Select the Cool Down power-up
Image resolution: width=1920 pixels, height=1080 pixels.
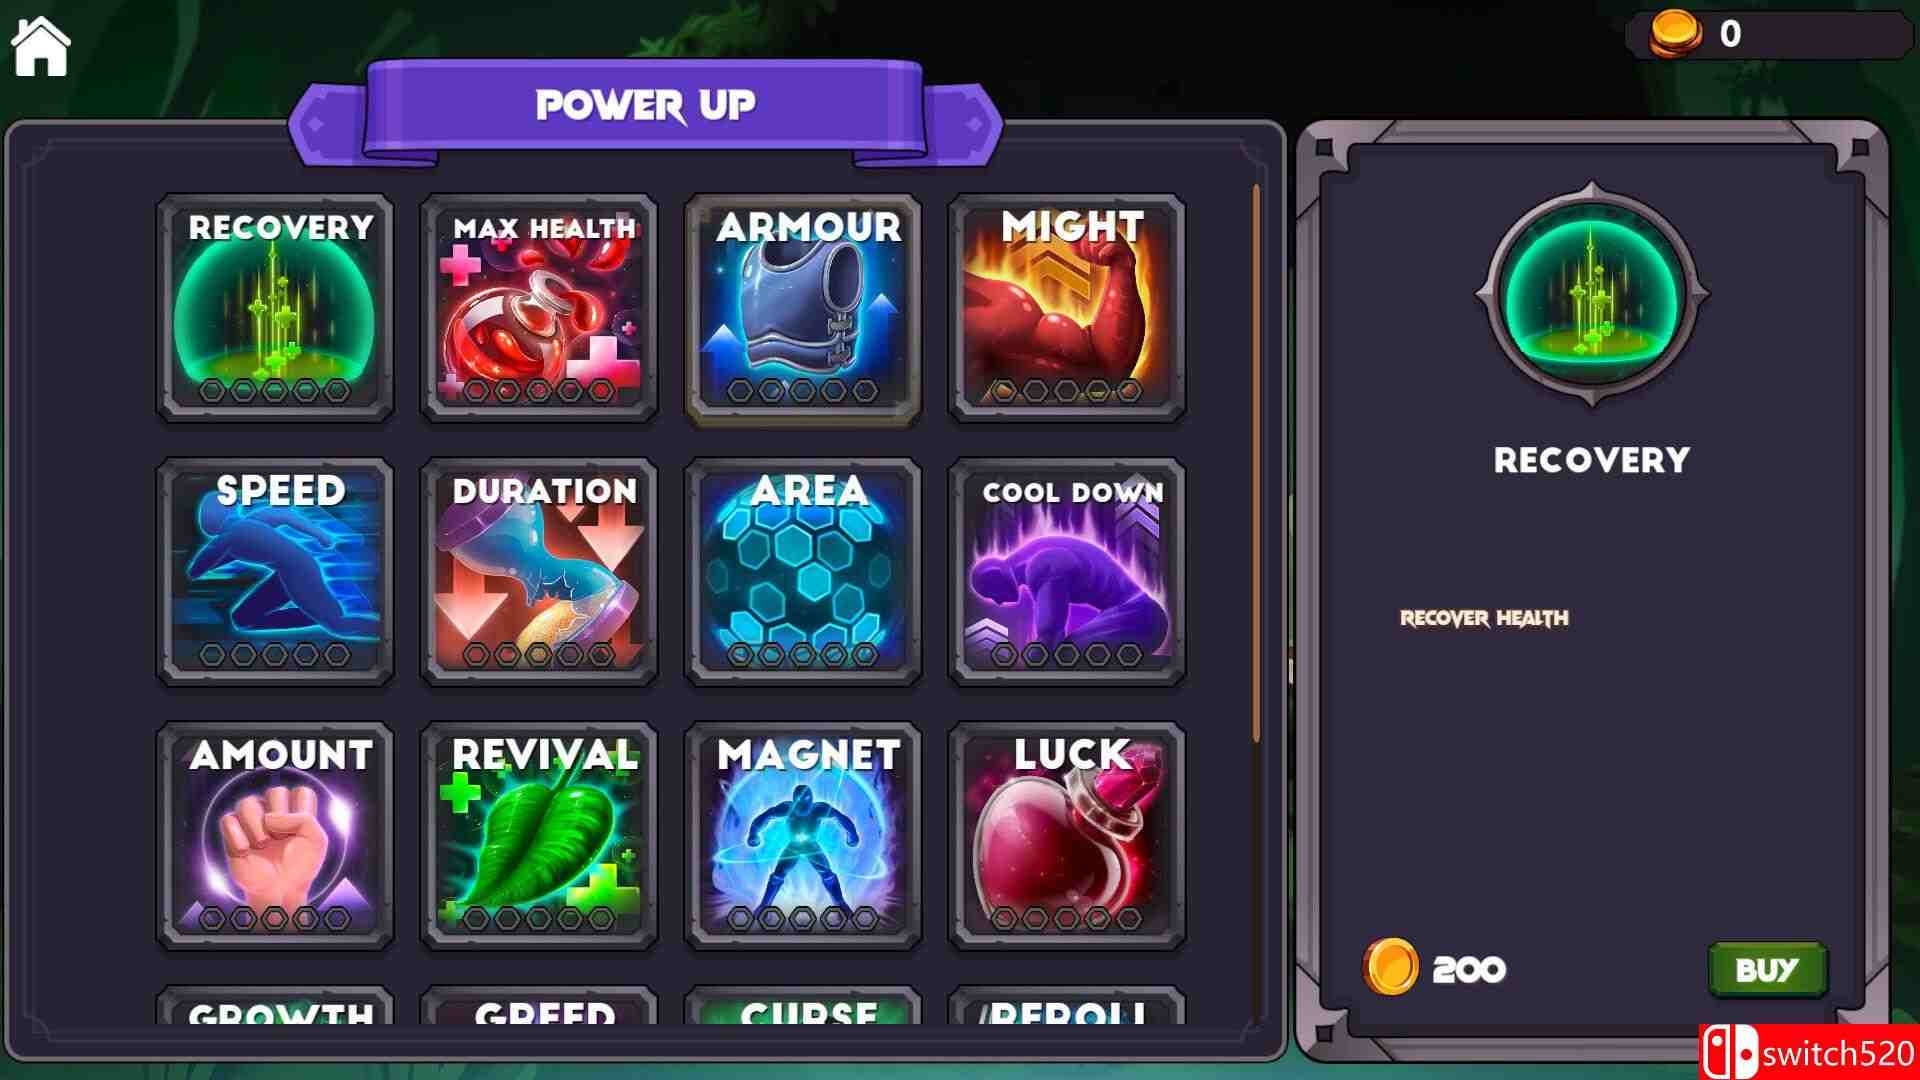1067,571
